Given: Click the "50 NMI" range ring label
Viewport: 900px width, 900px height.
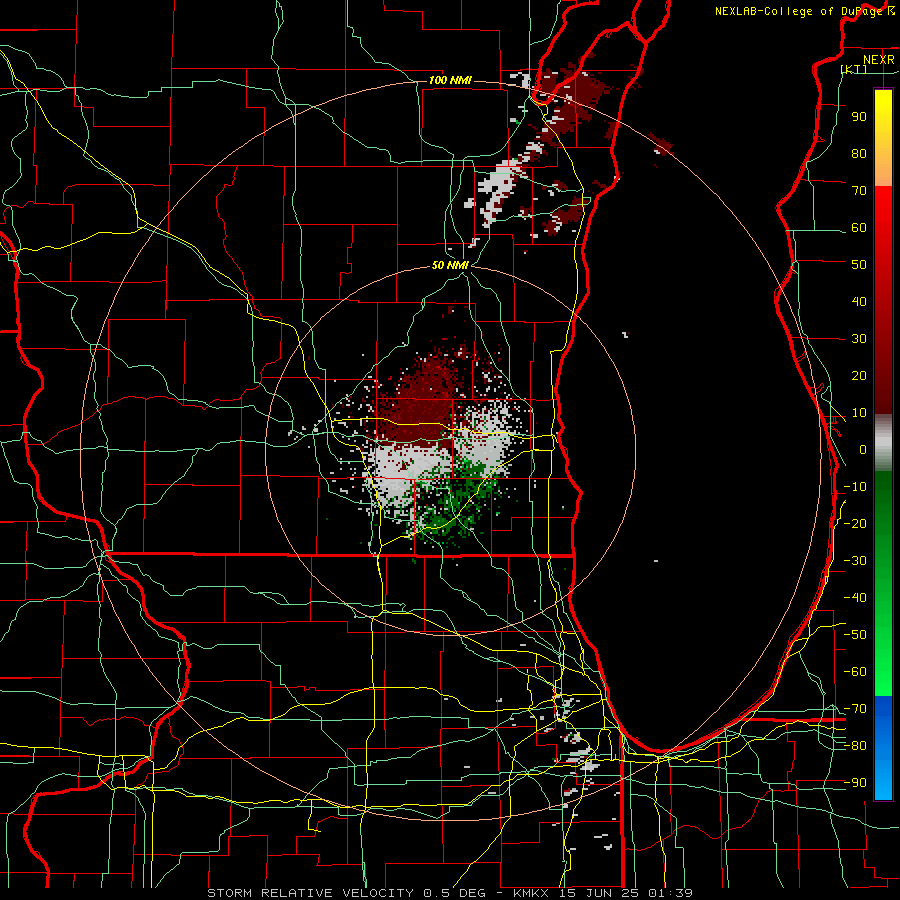Looking at the screenshot, I should (450, 266).
